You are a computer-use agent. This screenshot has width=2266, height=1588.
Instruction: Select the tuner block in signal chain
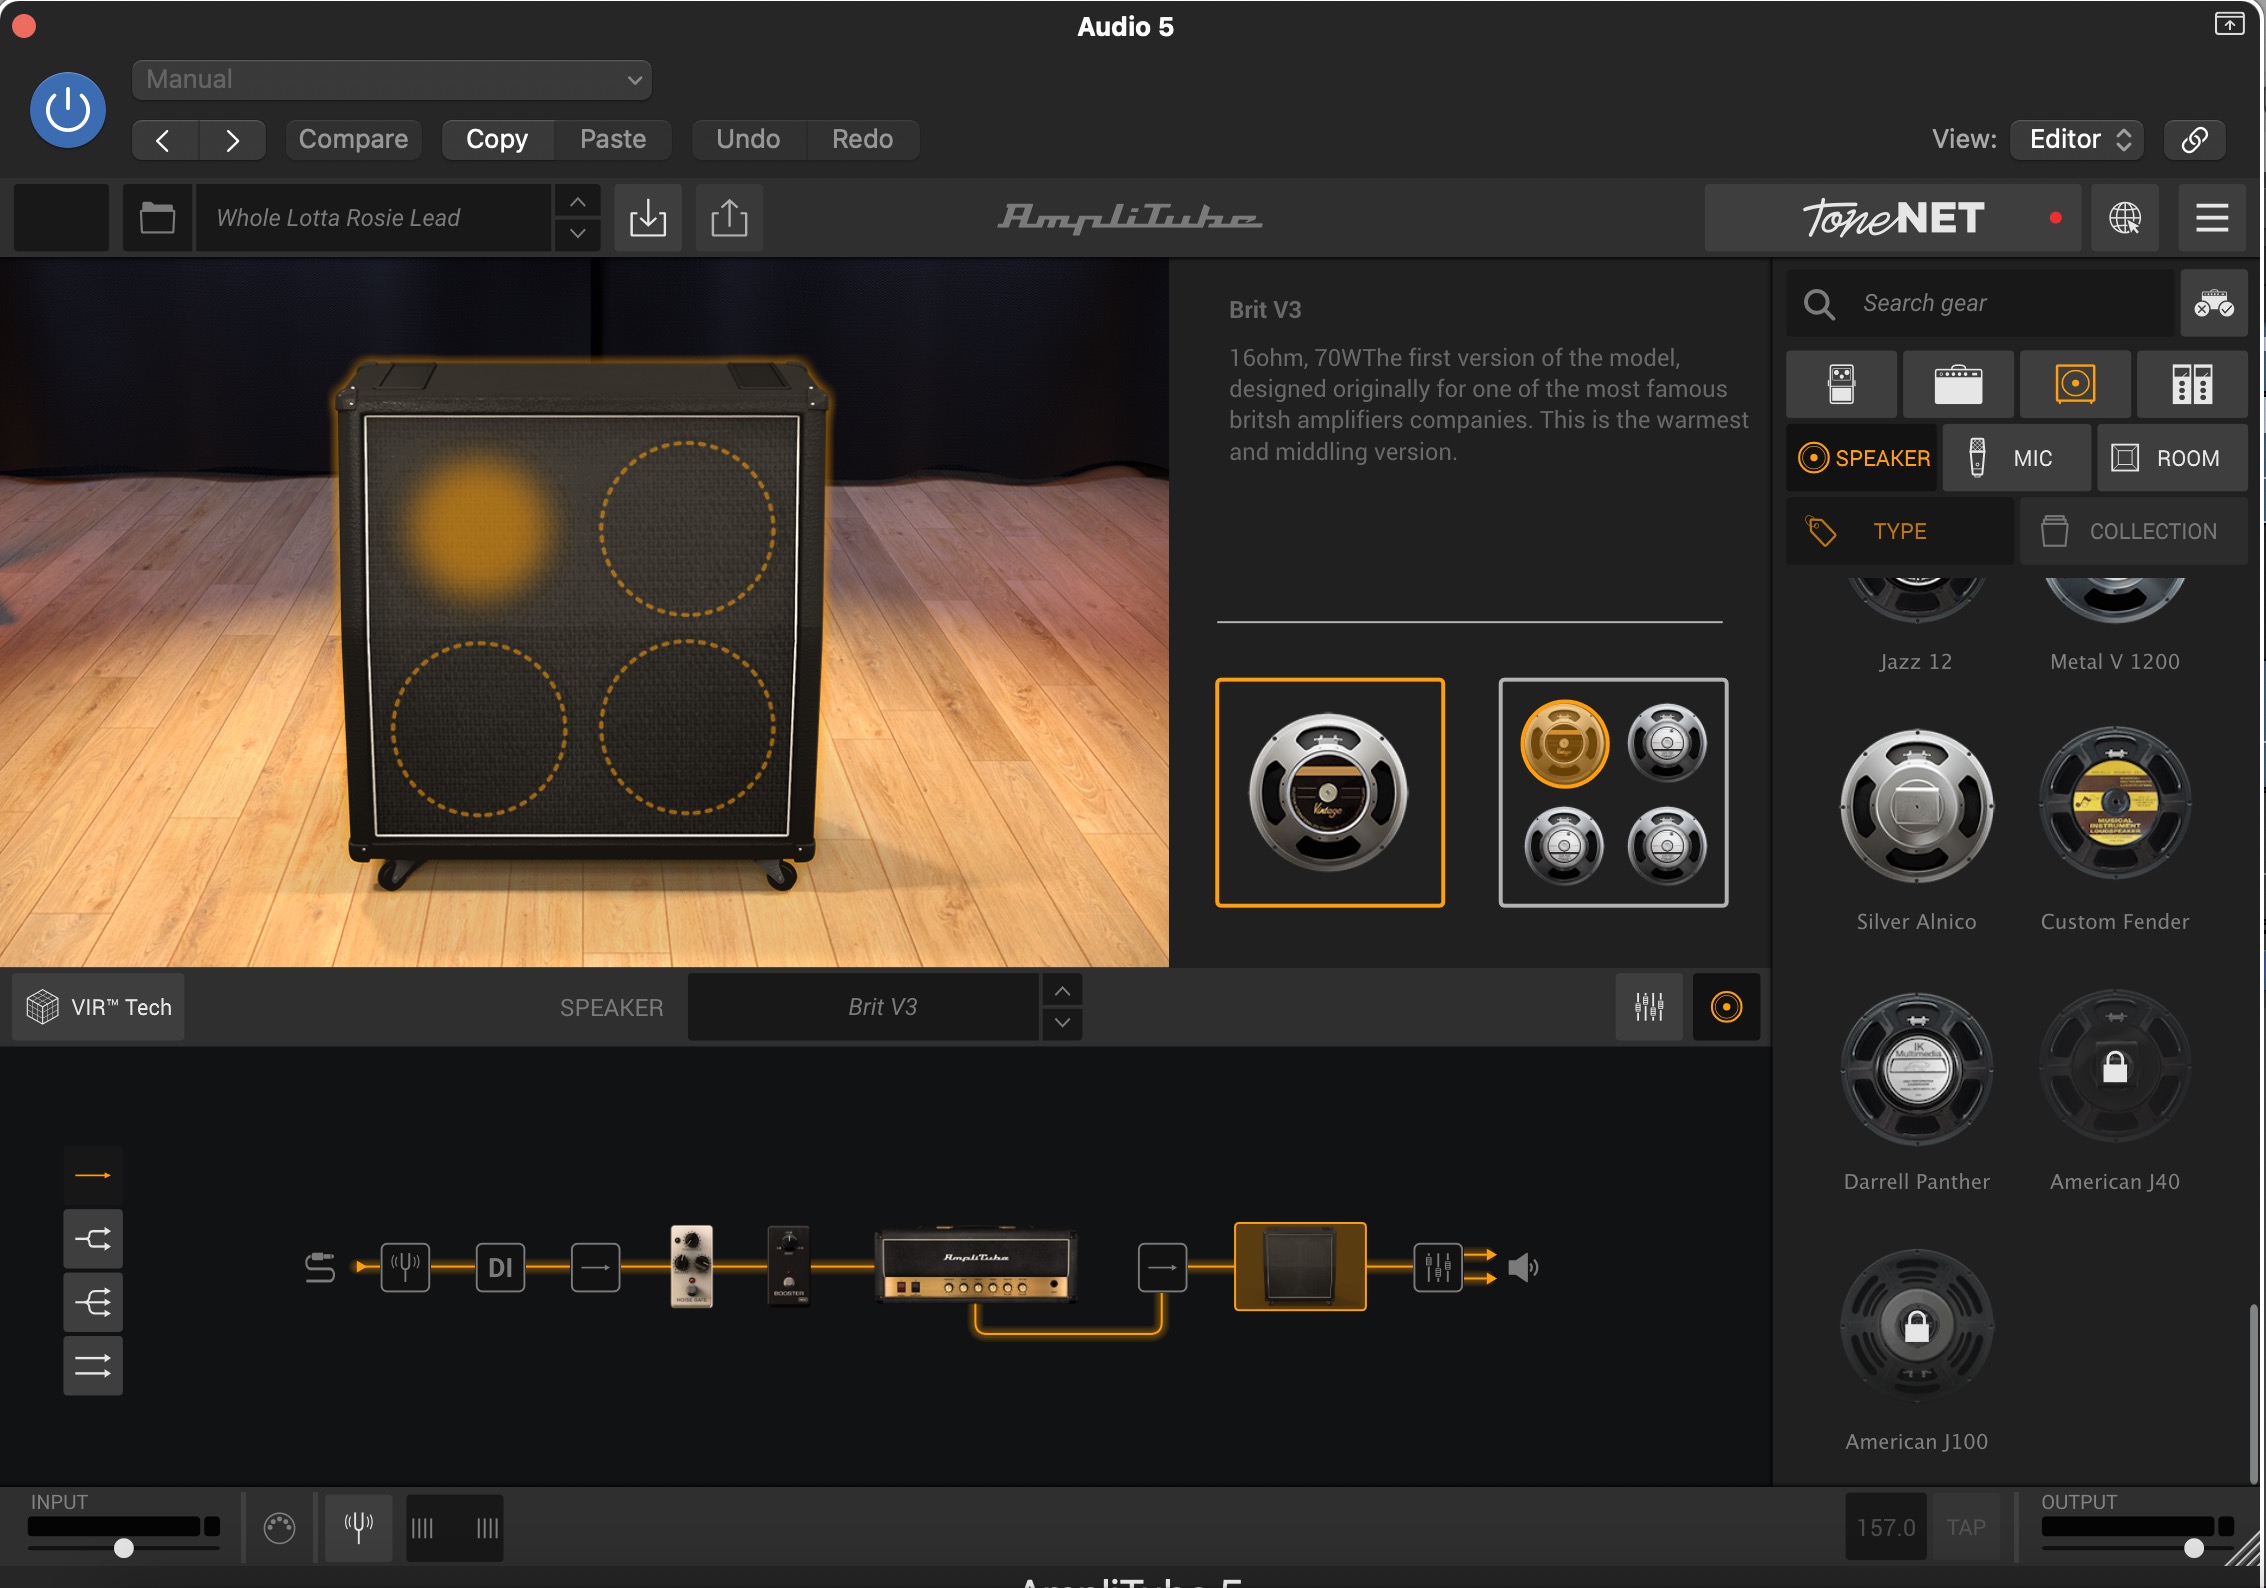(405, 1267)
